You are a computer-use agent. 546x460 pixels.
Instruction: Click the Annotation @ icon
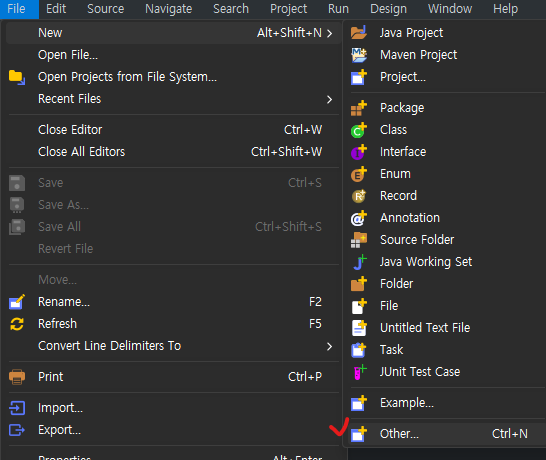359,218
